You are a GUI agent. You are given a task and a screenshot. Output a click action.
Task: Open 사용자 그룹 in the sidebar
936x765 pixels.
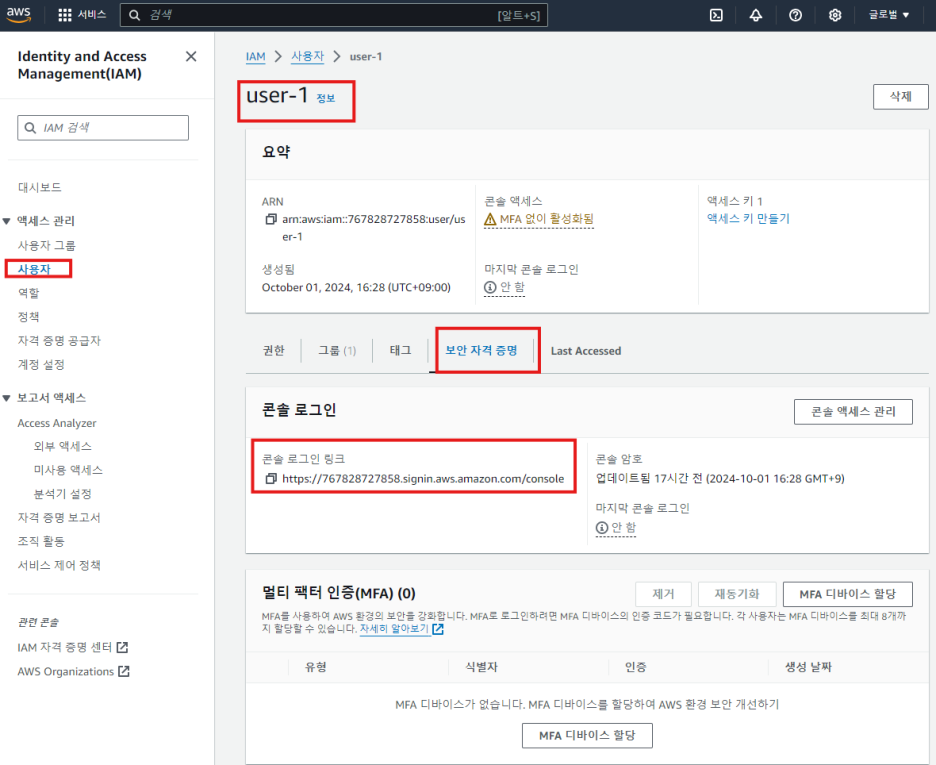(47, 245)
